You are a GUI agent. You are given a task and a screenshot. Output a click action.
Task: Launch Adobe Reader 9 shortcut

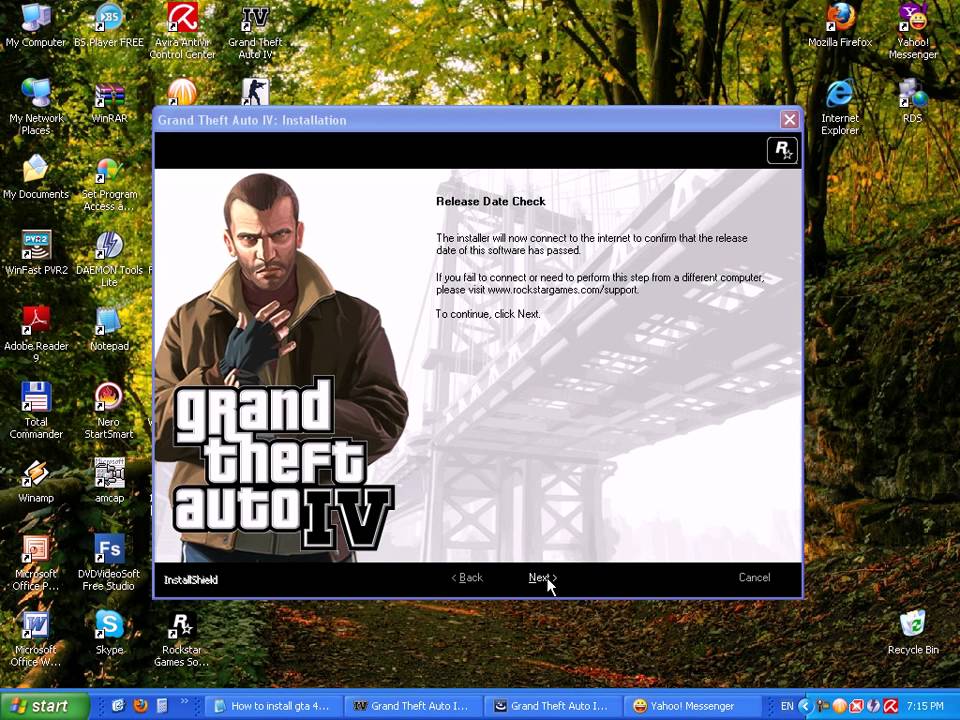coord(36,334)
